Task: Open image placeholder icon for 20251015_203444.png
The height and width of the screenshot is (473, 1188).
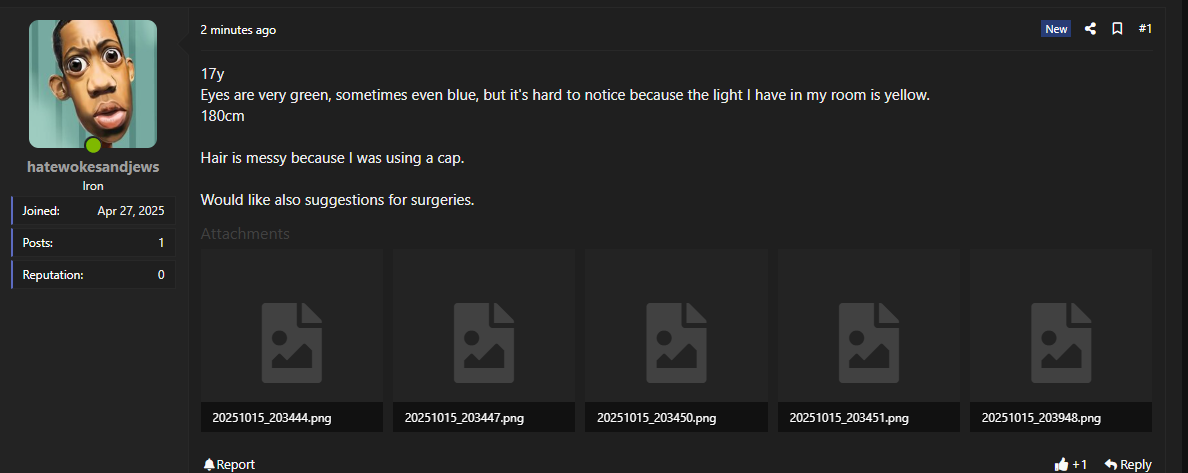Action: (292, 342)
